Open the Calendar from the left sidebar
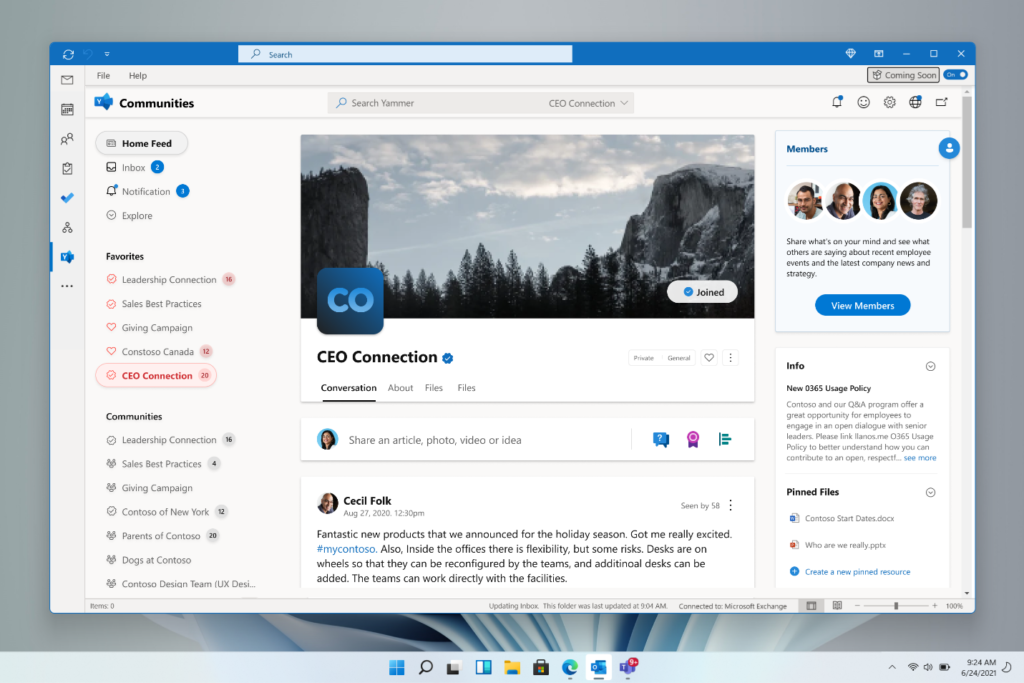This screenshot has height=683, width=1024. pyautogui.click(x=66, y=109)
